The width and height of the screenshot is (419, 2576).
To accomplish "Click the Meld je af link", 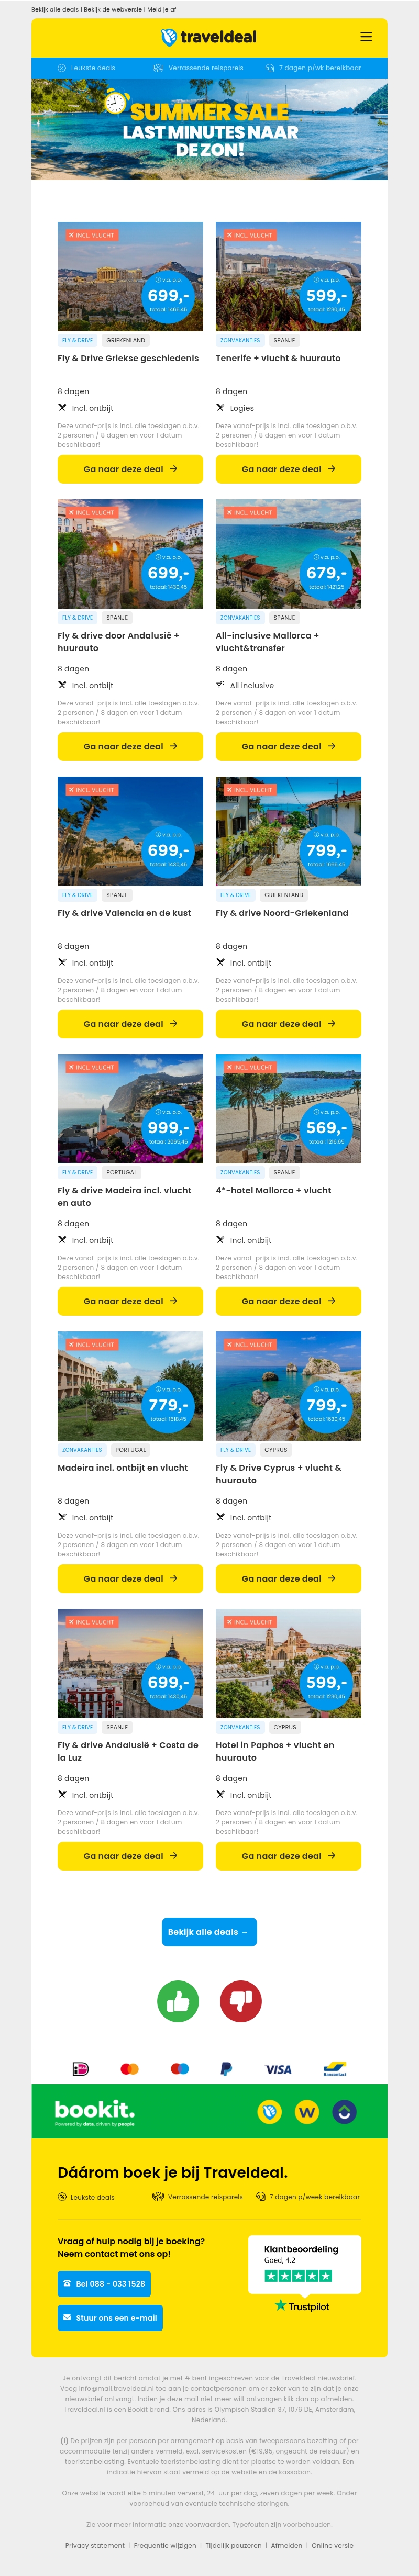I will (x=161, y=9).
